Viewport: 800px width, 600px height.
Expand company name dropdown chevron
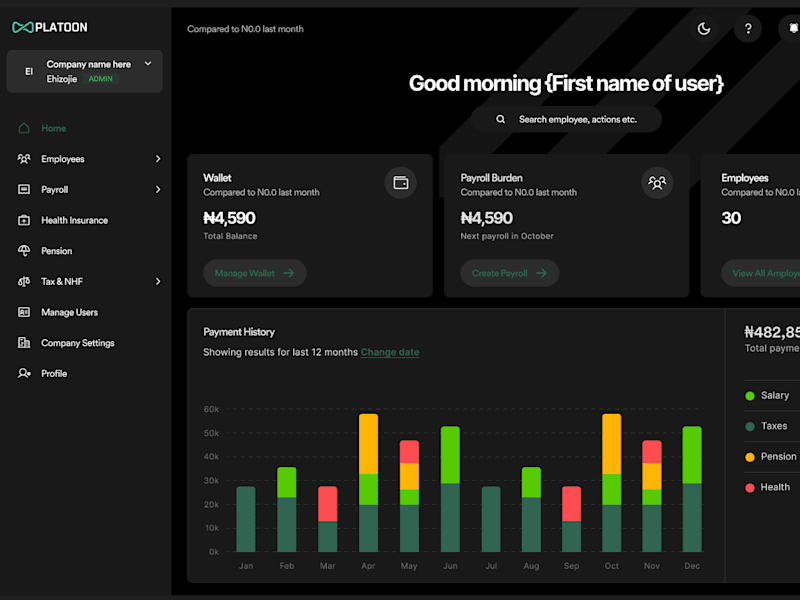(148, 64)
